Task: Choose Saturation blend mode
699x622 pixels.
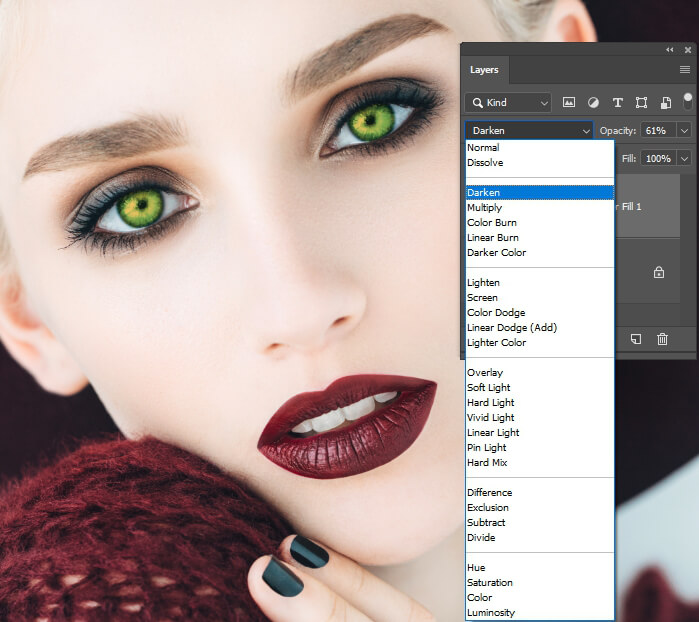Action: (540, 583)
